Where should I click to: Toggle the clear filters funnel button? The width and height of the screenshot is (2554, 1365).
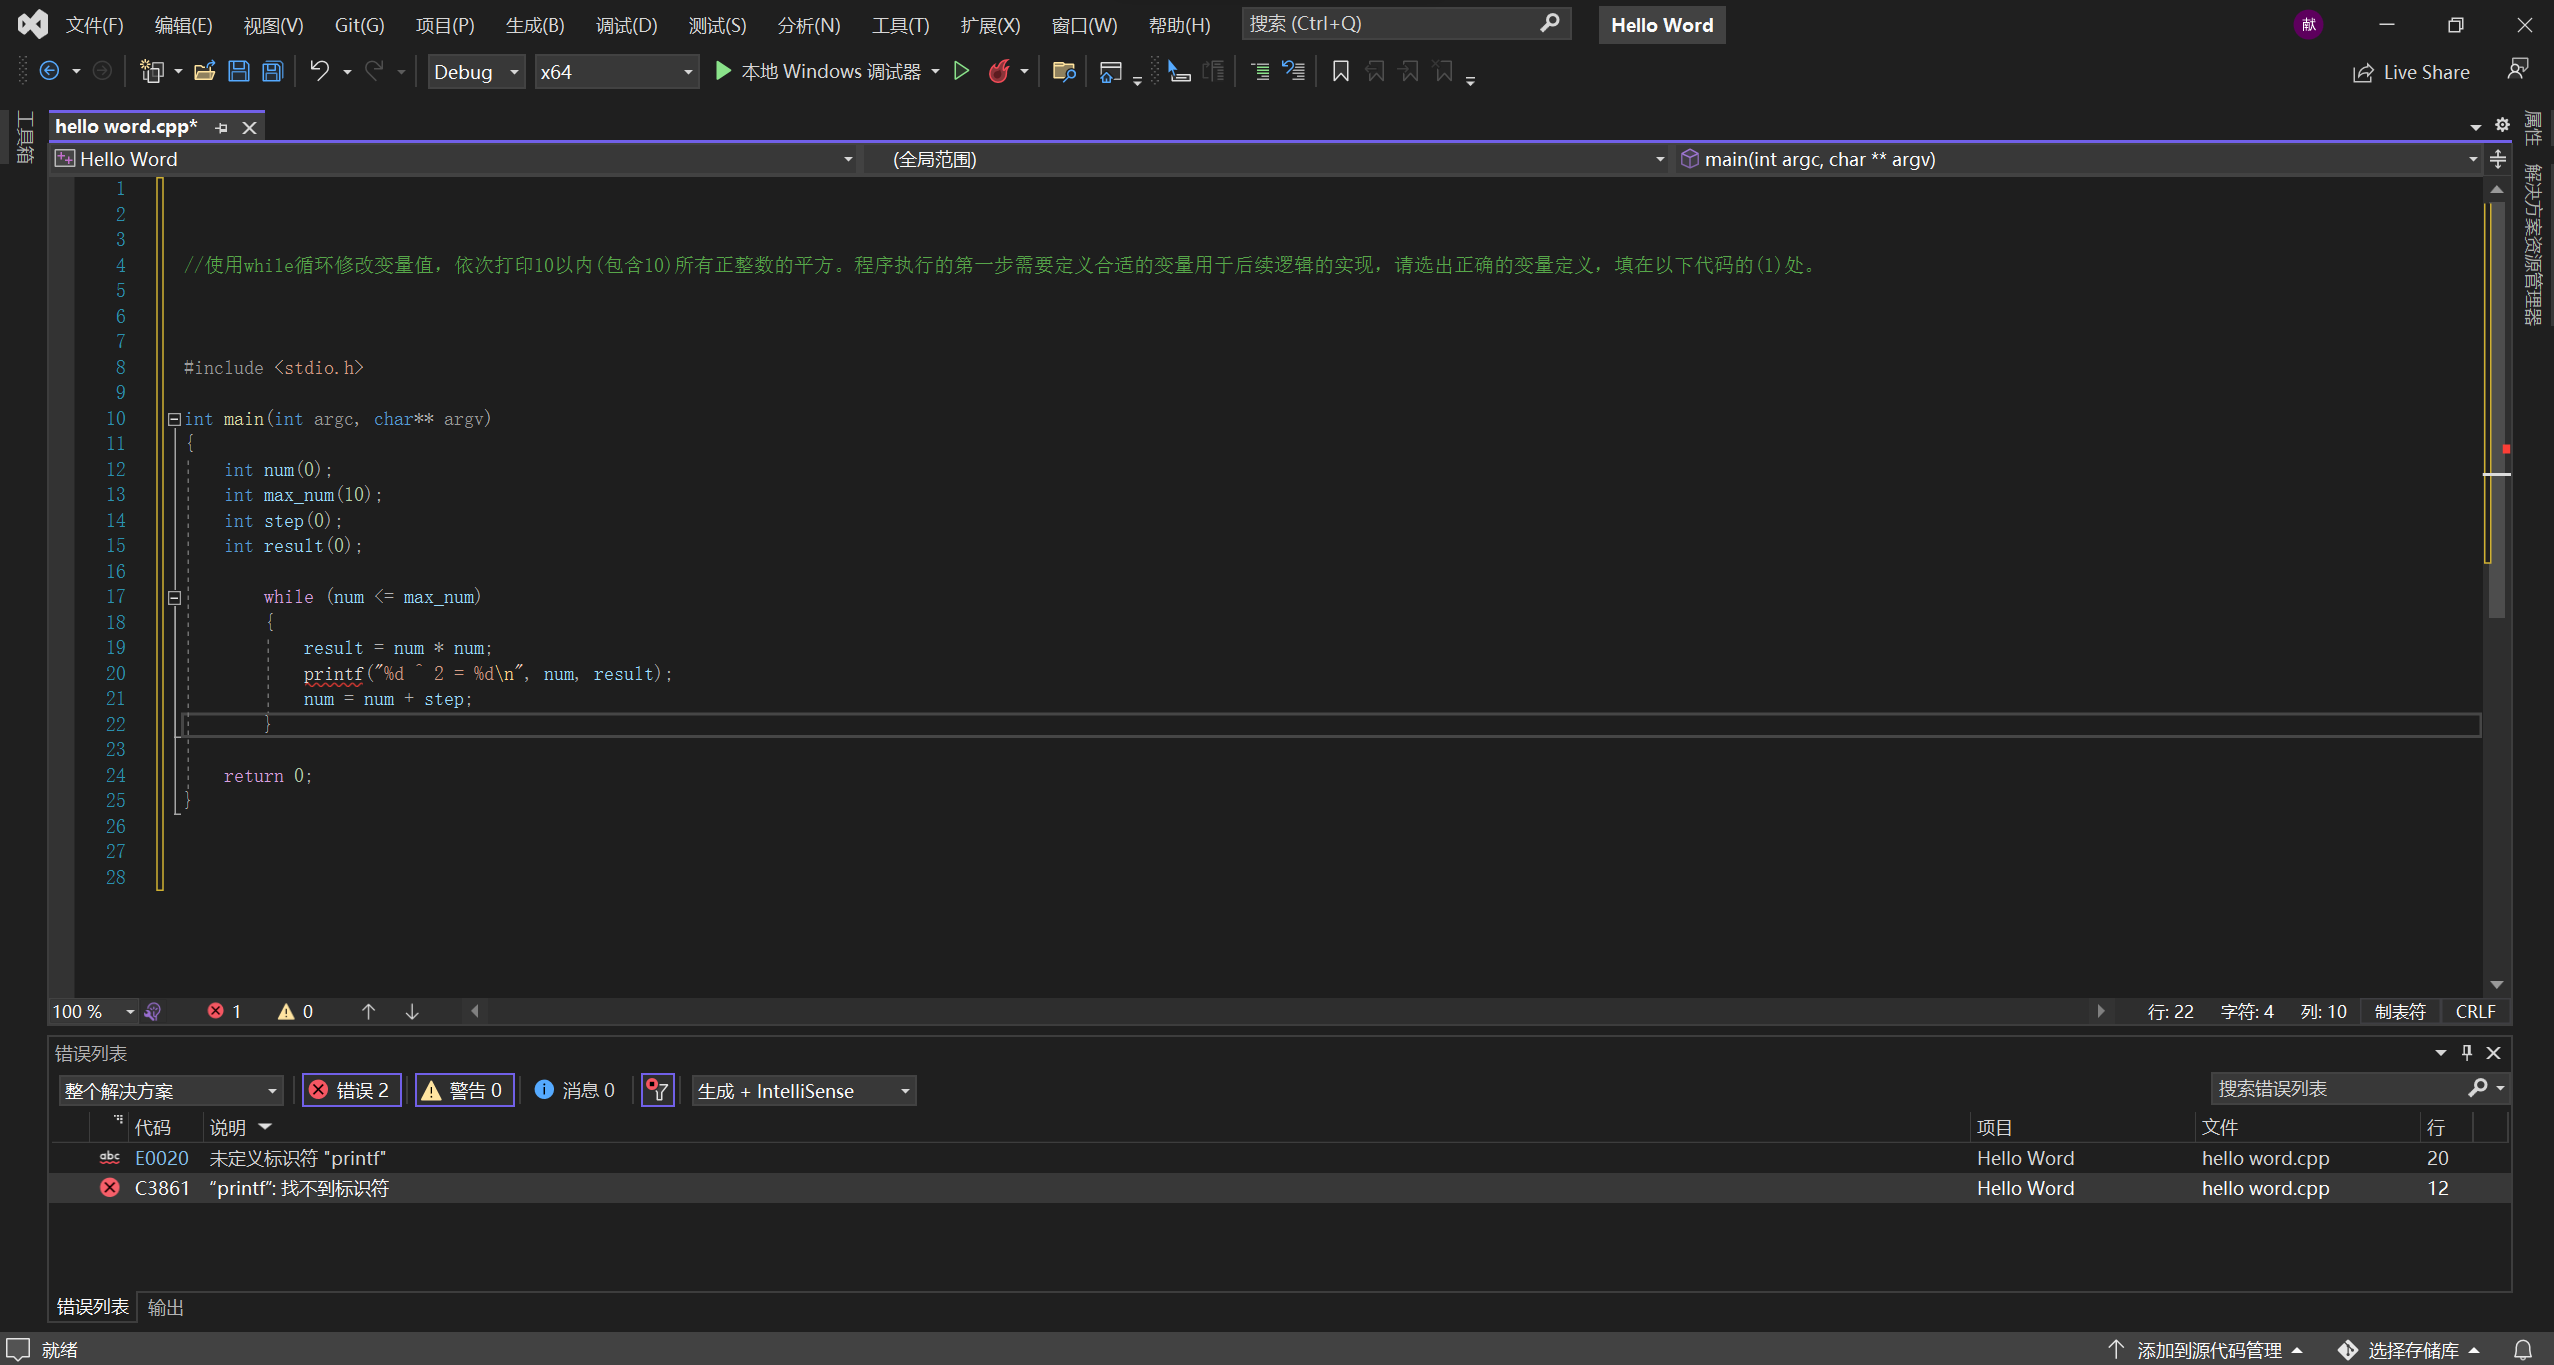tap(657, 1090)
